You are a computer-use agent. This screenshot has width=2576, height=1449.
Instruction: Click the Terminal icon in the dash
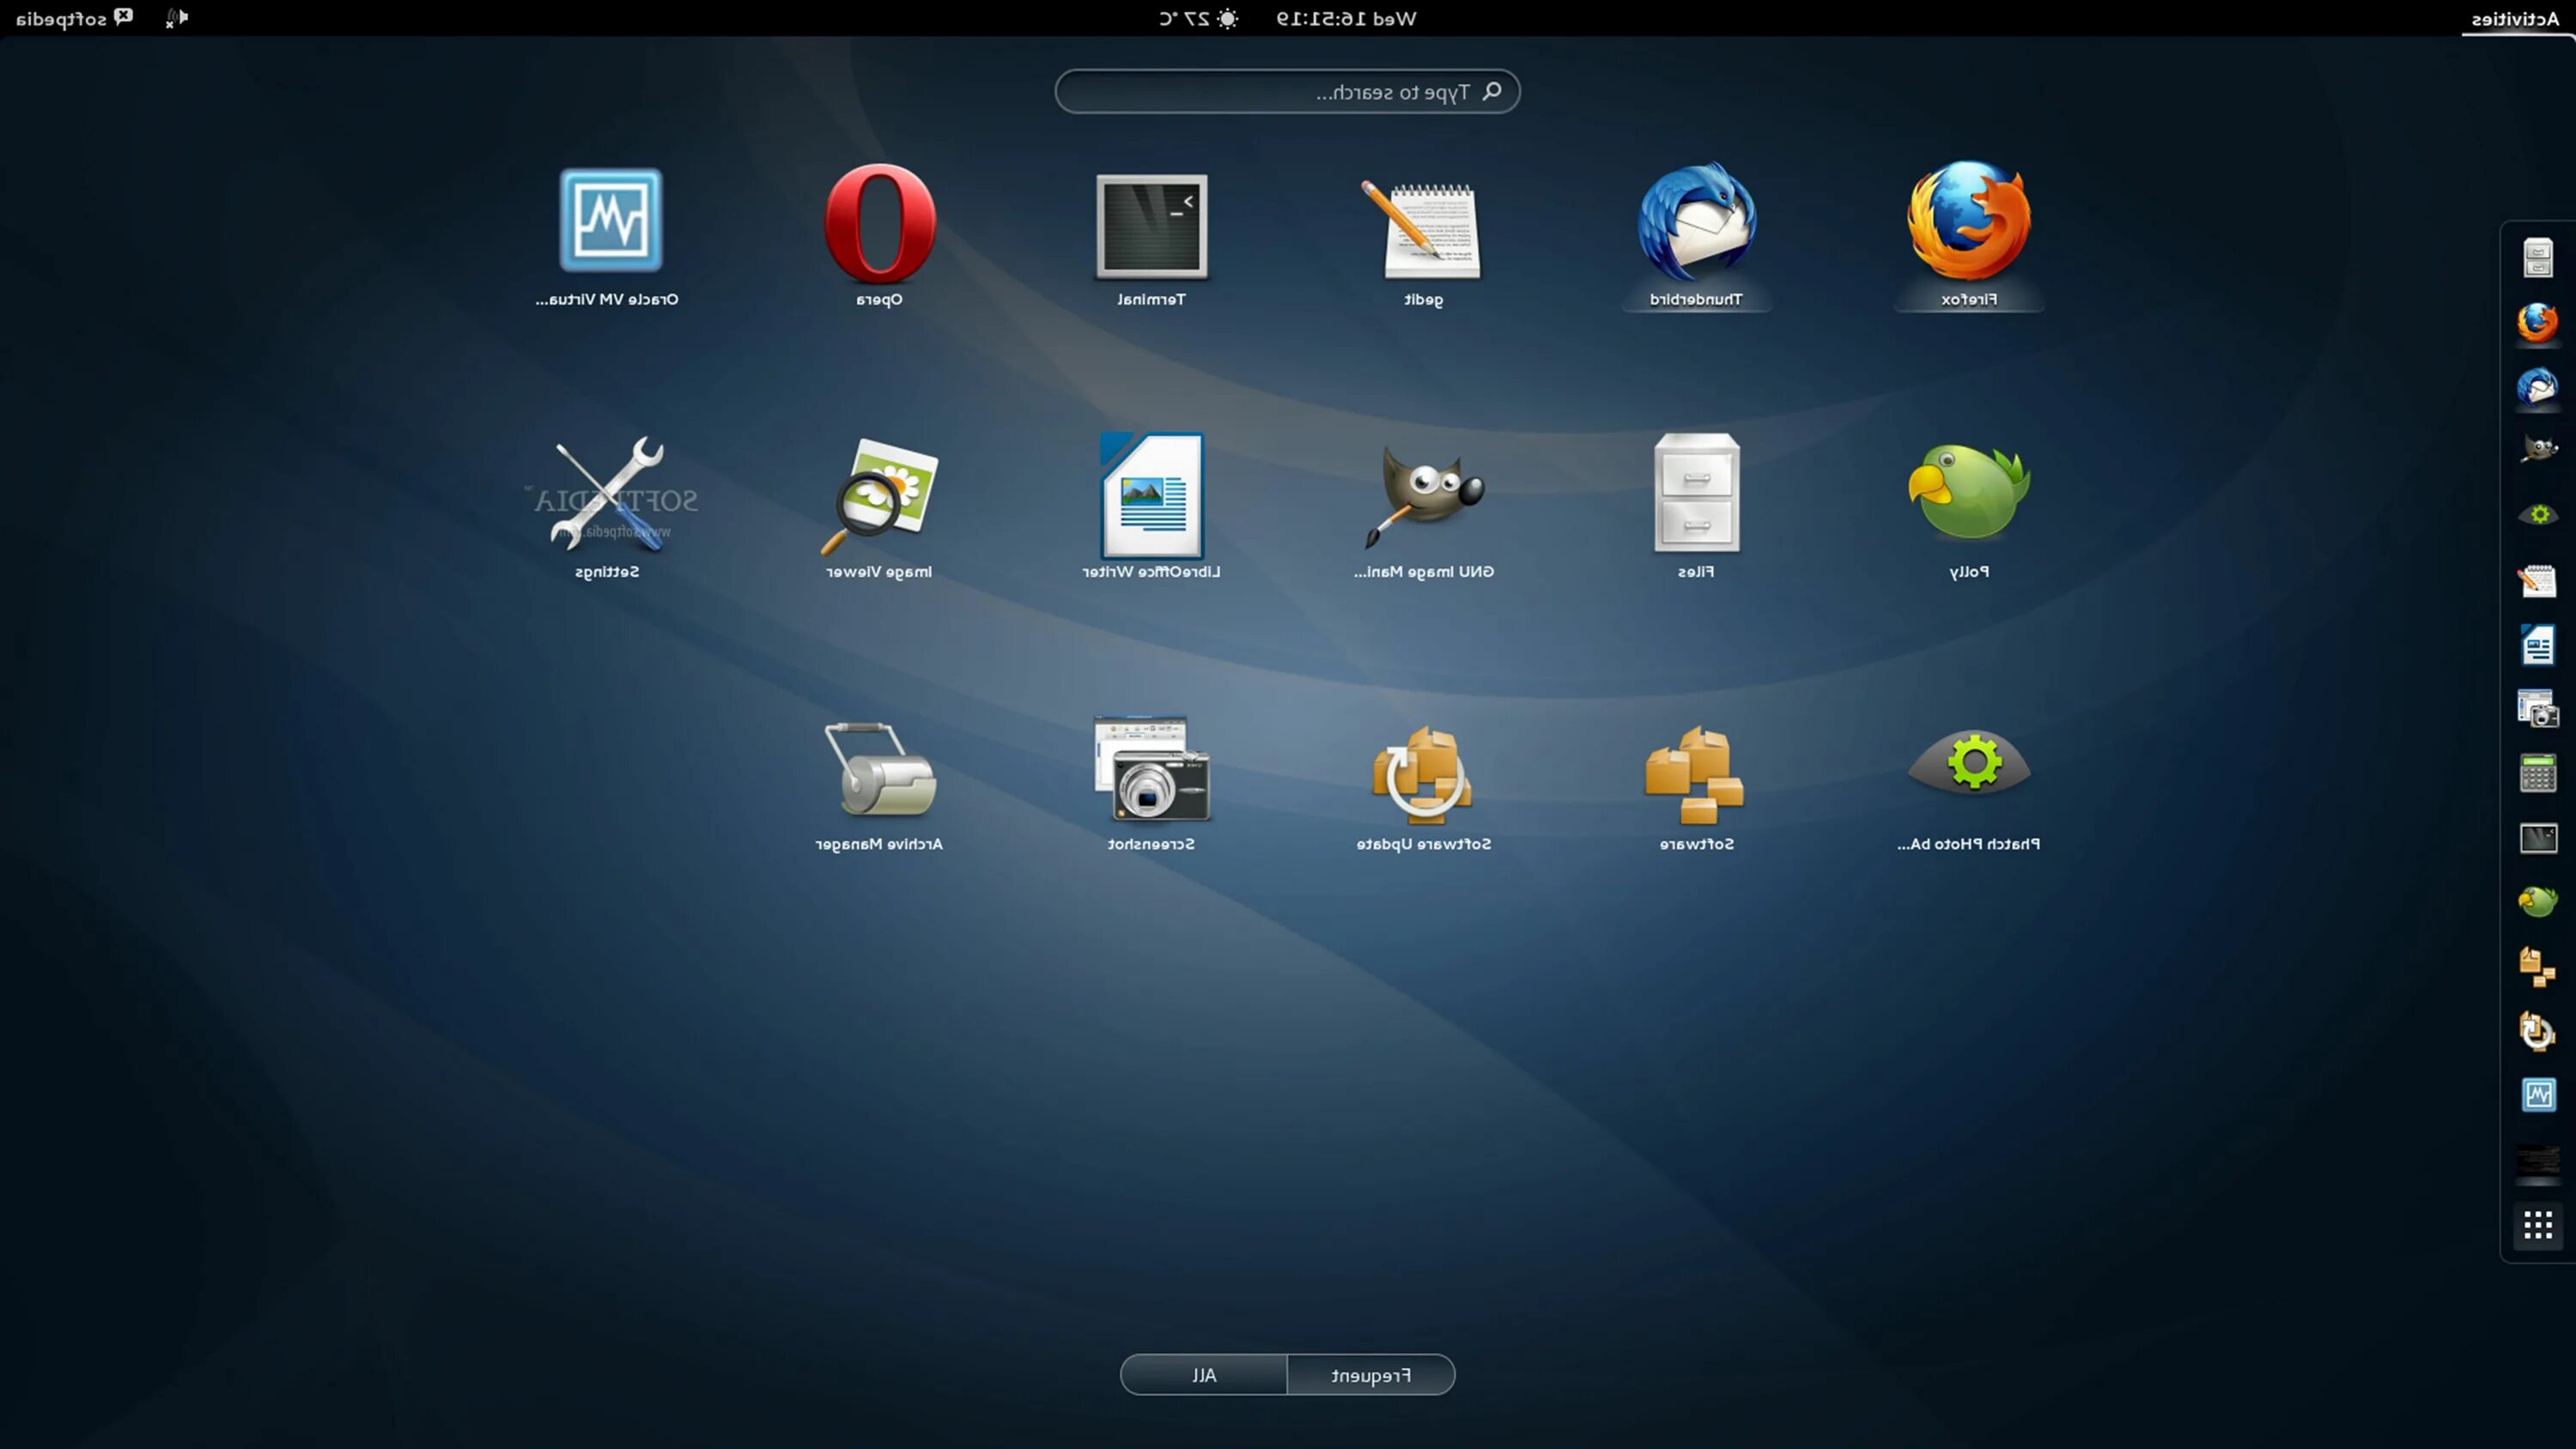[2537, 838]
